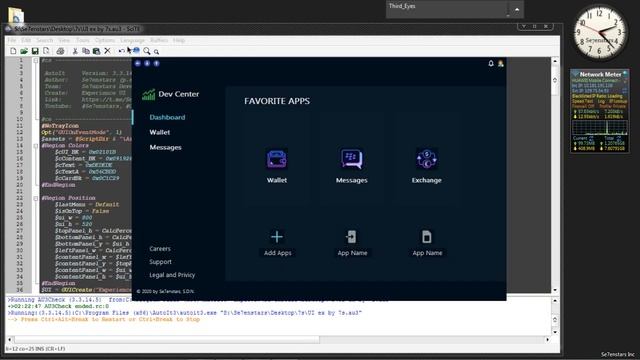Screen dimensions: 640x360
Task: Click the Open file folder icon in SciTE
Action: coord(24,51)
